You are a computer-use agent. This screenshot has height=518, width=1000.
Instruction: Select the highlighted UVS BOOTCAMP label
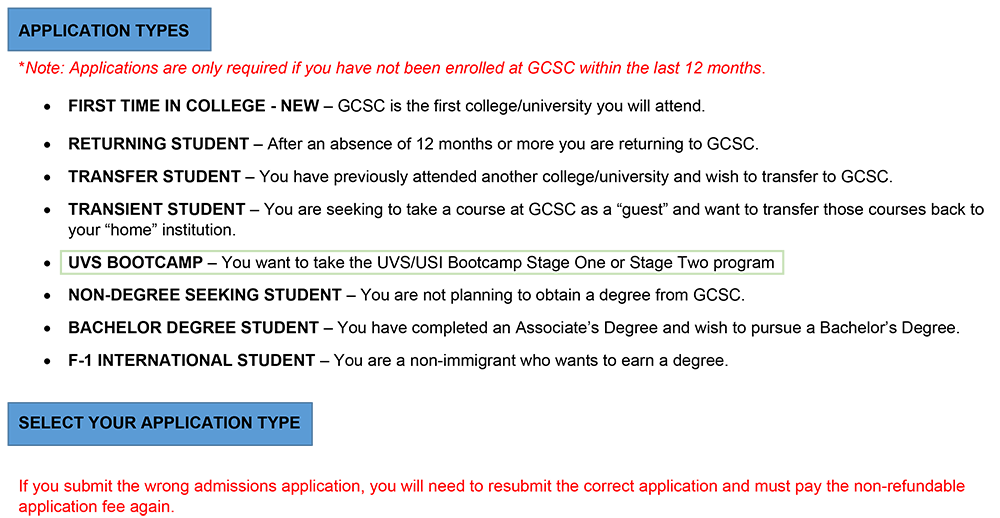[135, 263]
